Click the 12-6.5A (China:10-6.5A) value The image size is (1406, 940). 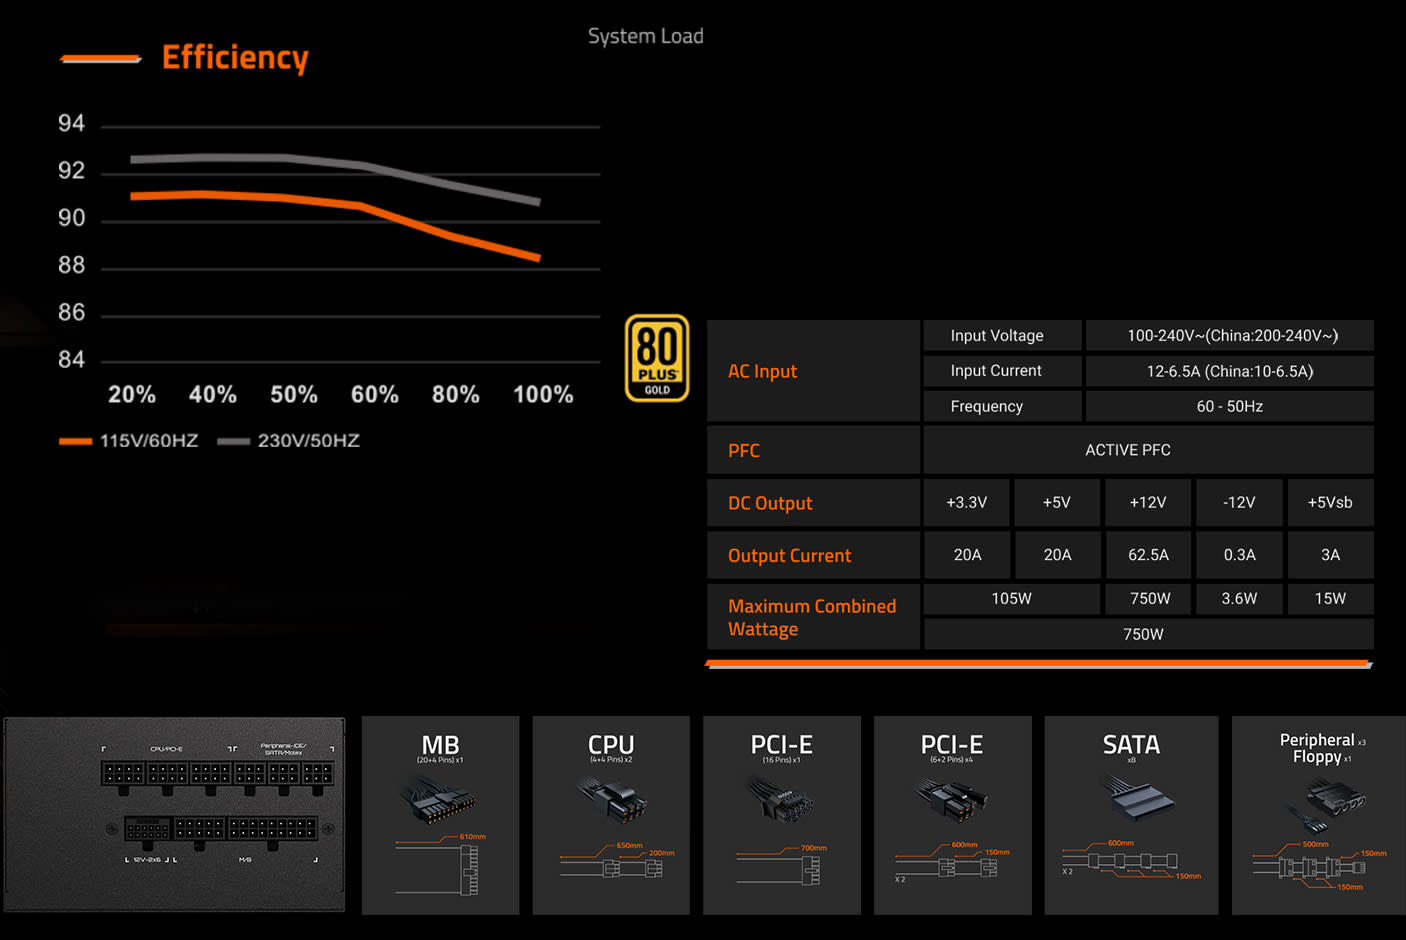tap(1230, 371)
